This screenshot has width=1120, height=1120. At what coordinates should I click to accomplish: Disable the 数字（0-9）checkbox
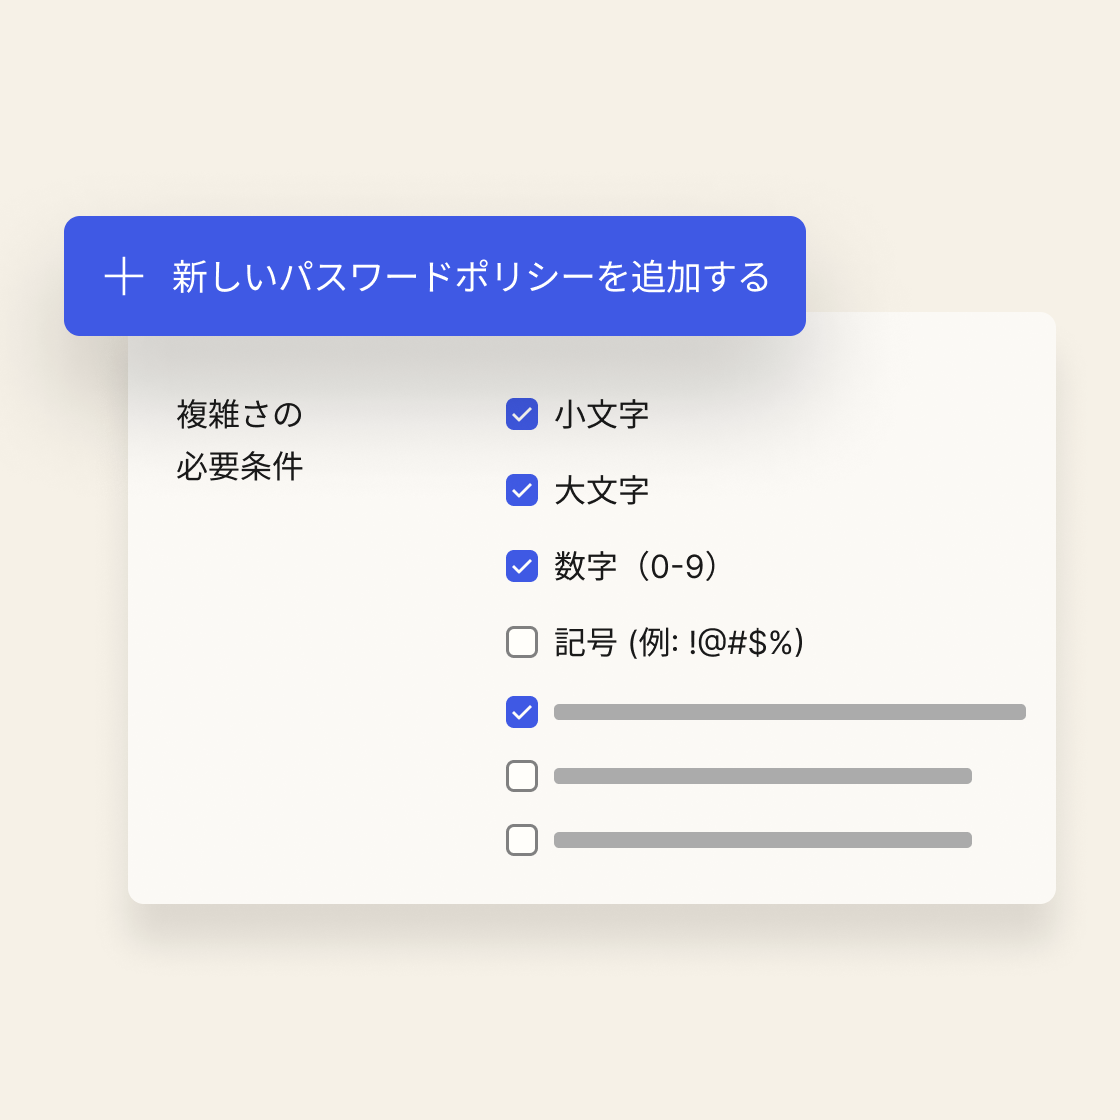click(522, 566)
